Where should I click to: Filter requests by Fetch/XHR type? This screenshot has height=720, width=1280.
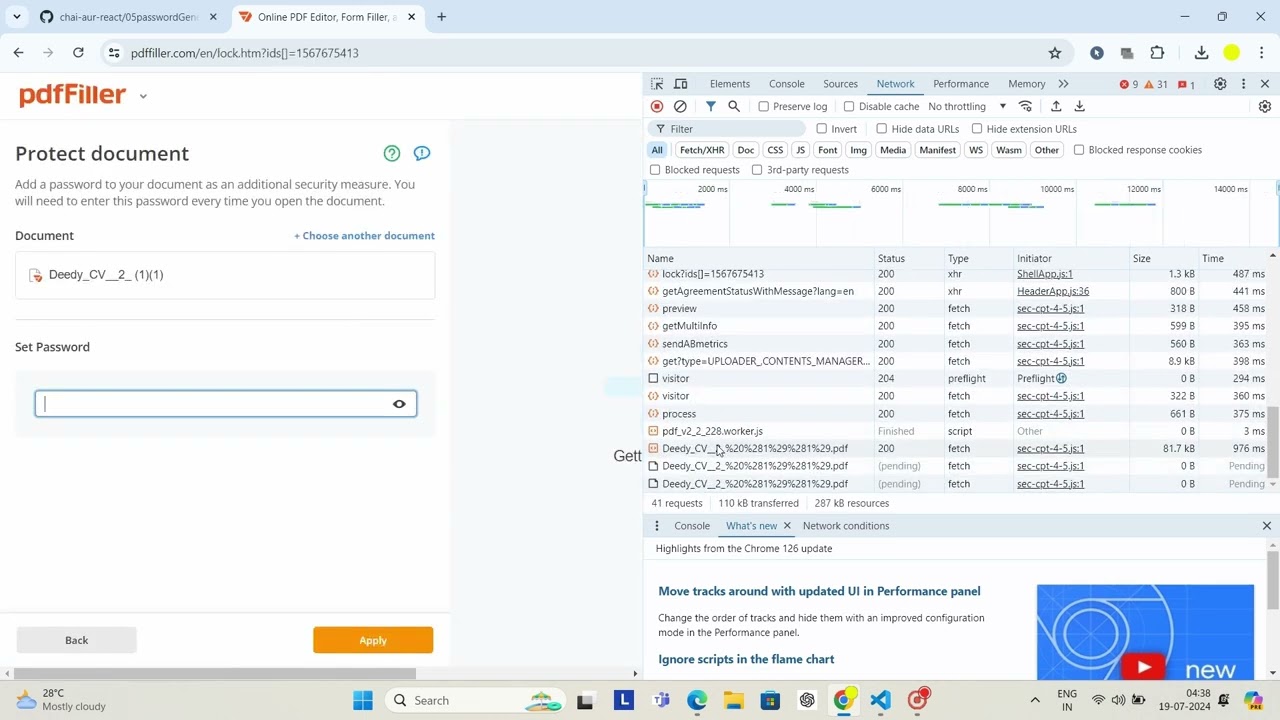pos(701,150)
